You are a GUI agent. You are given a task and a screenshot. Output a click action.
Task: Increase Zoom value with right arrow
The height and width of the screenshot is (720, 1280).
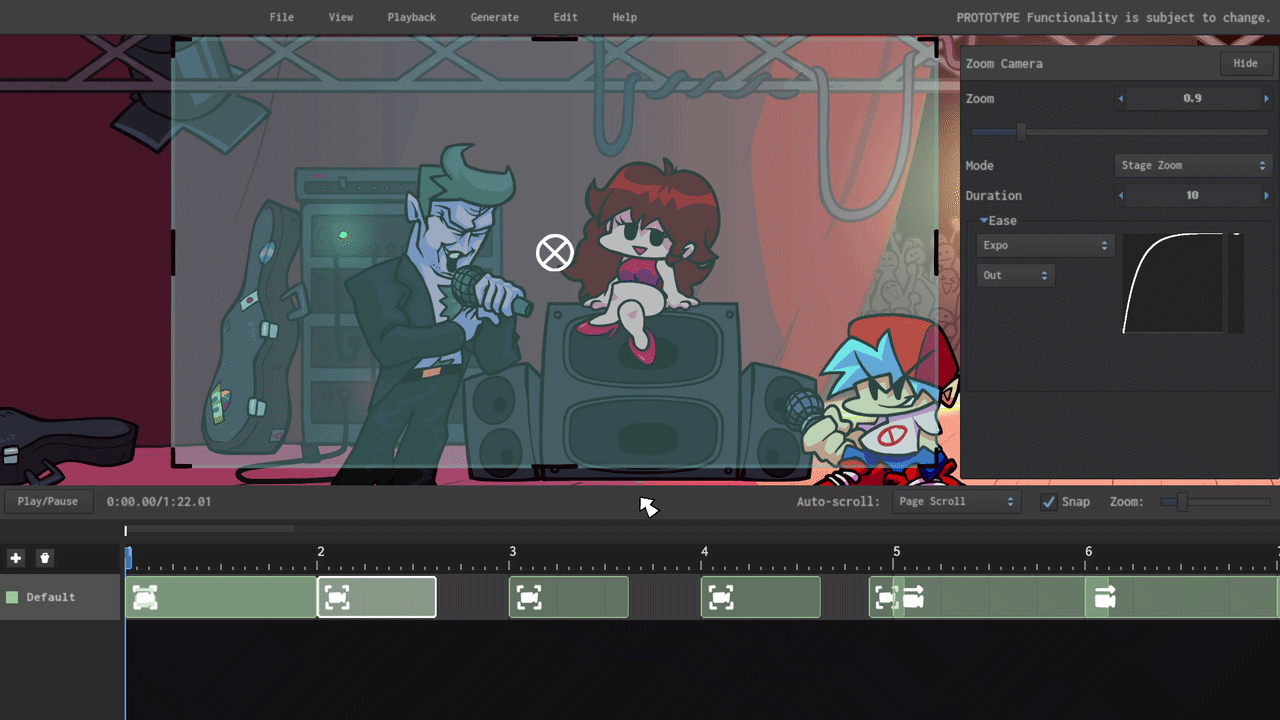1266,99
